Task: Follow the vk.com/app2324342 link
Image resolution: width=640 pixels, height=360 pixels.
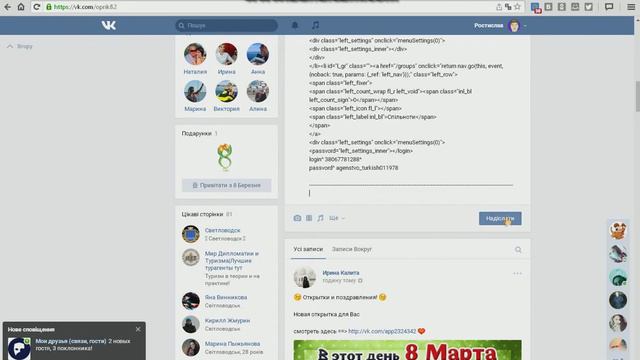Action: coord(382,331)
